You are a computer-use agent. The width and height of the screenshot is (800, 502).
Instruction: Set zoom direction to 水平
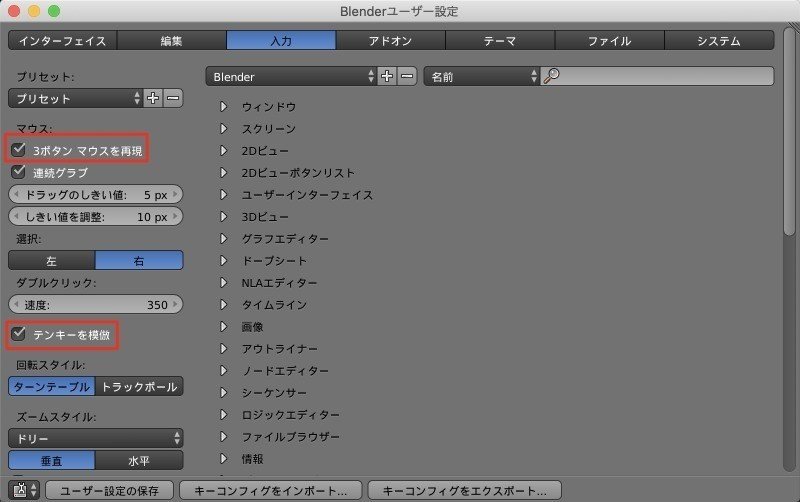[139, 460]
